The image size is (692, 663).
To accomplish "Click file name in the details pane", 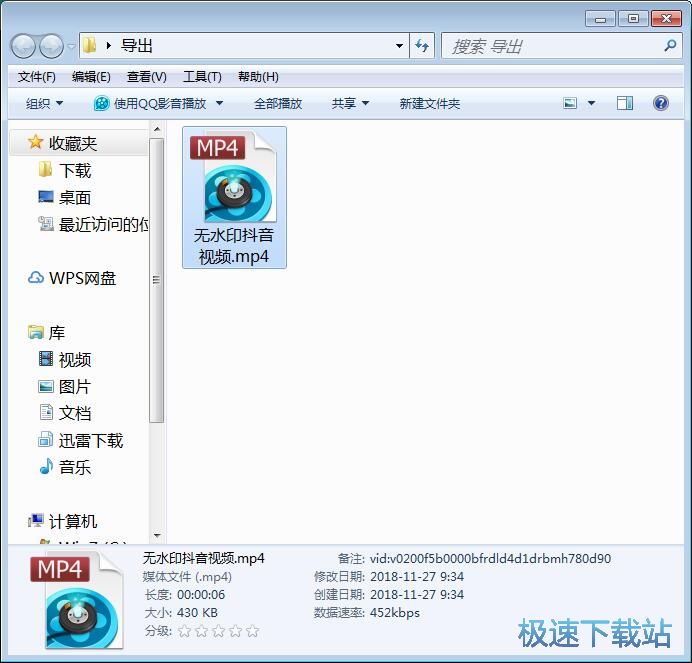I will (203, 558).
